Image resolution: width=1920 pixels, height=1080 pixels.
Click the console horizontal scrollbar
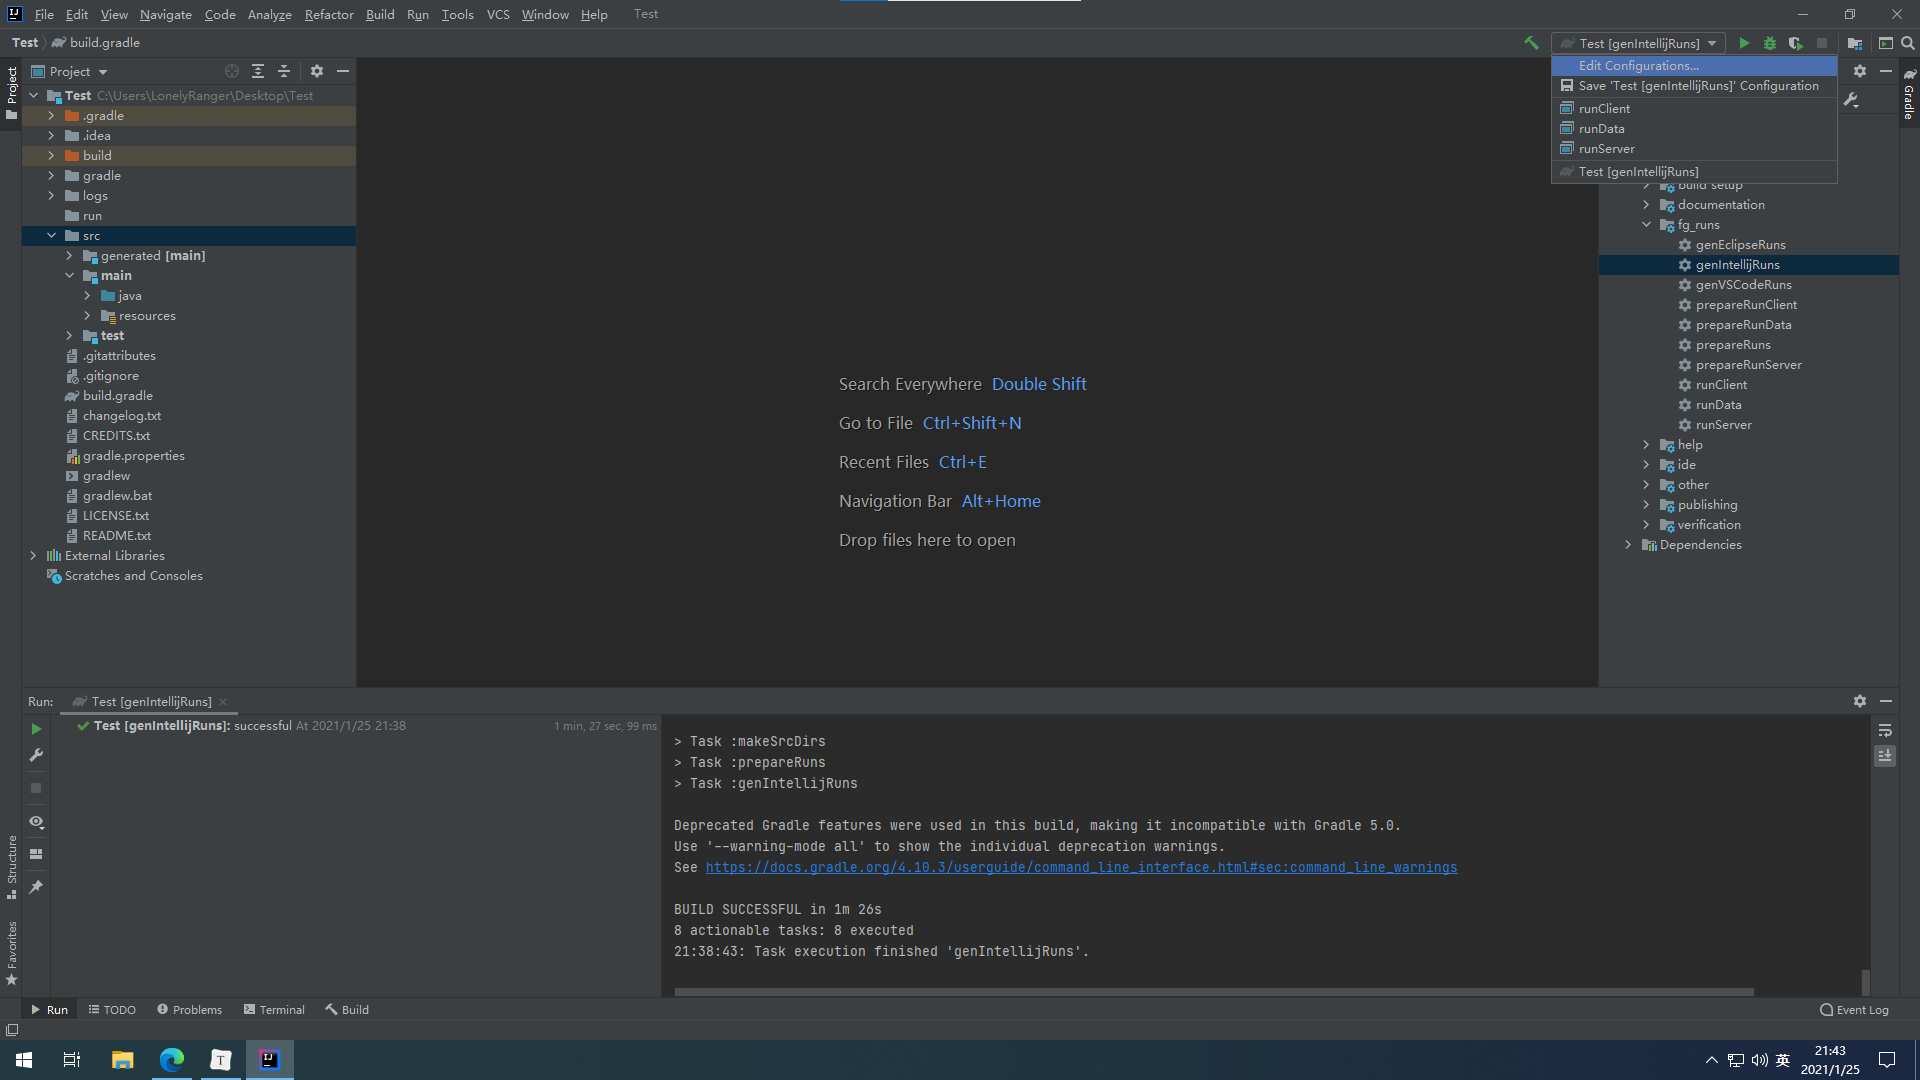point(1214,992)
